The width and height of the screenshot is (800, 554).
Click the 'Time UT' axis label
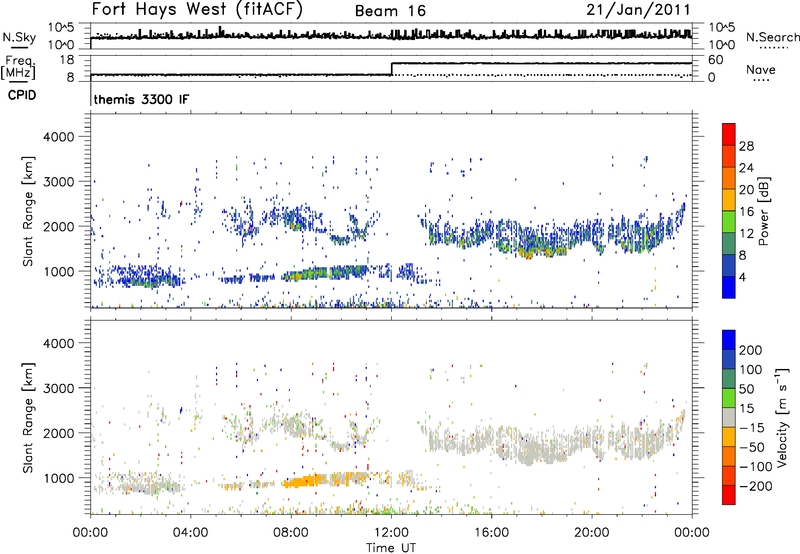click(x=391, y=547)
